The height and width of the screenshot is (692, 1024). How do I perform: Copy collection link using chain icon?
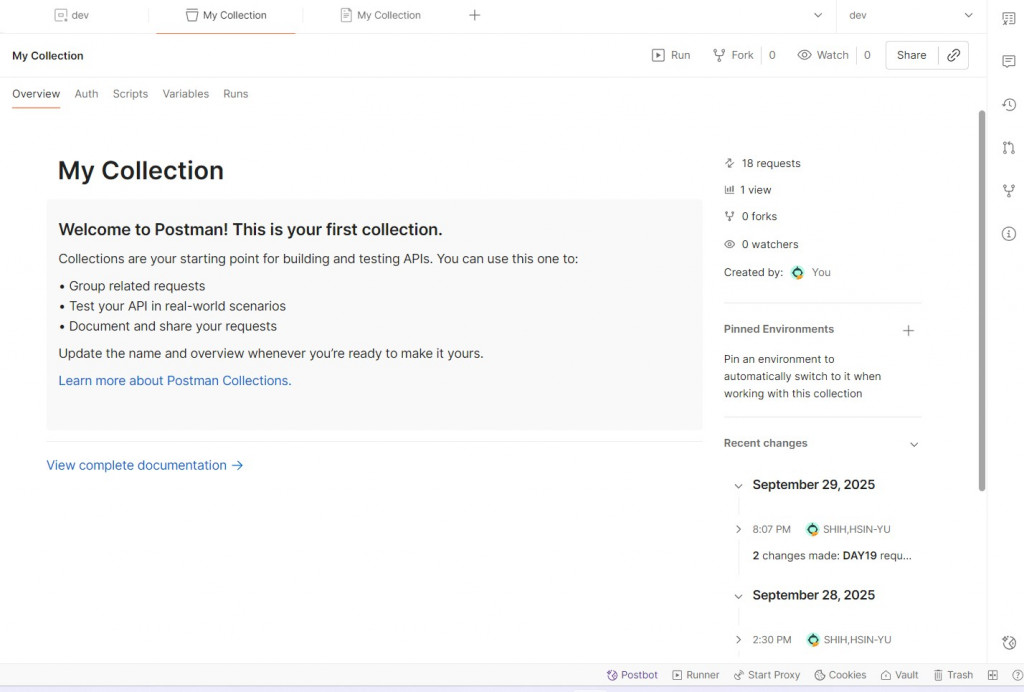tap(954, 55)
